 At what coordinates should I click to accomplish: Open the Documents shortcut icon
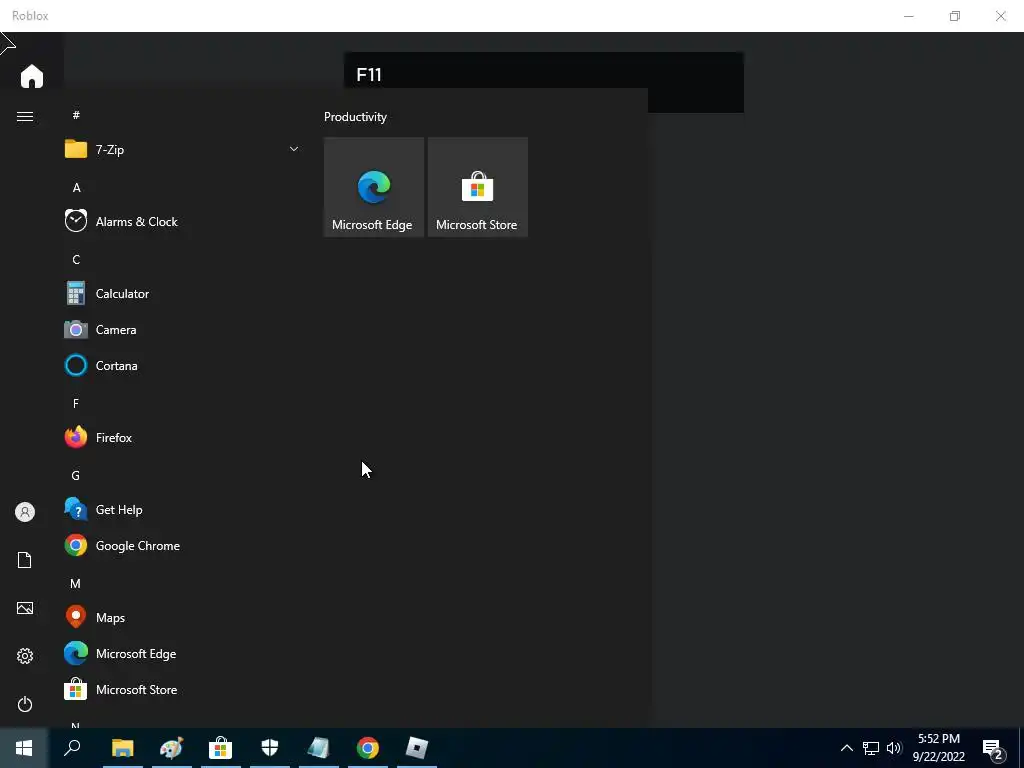pyautogui.click(x=25, y=560)
